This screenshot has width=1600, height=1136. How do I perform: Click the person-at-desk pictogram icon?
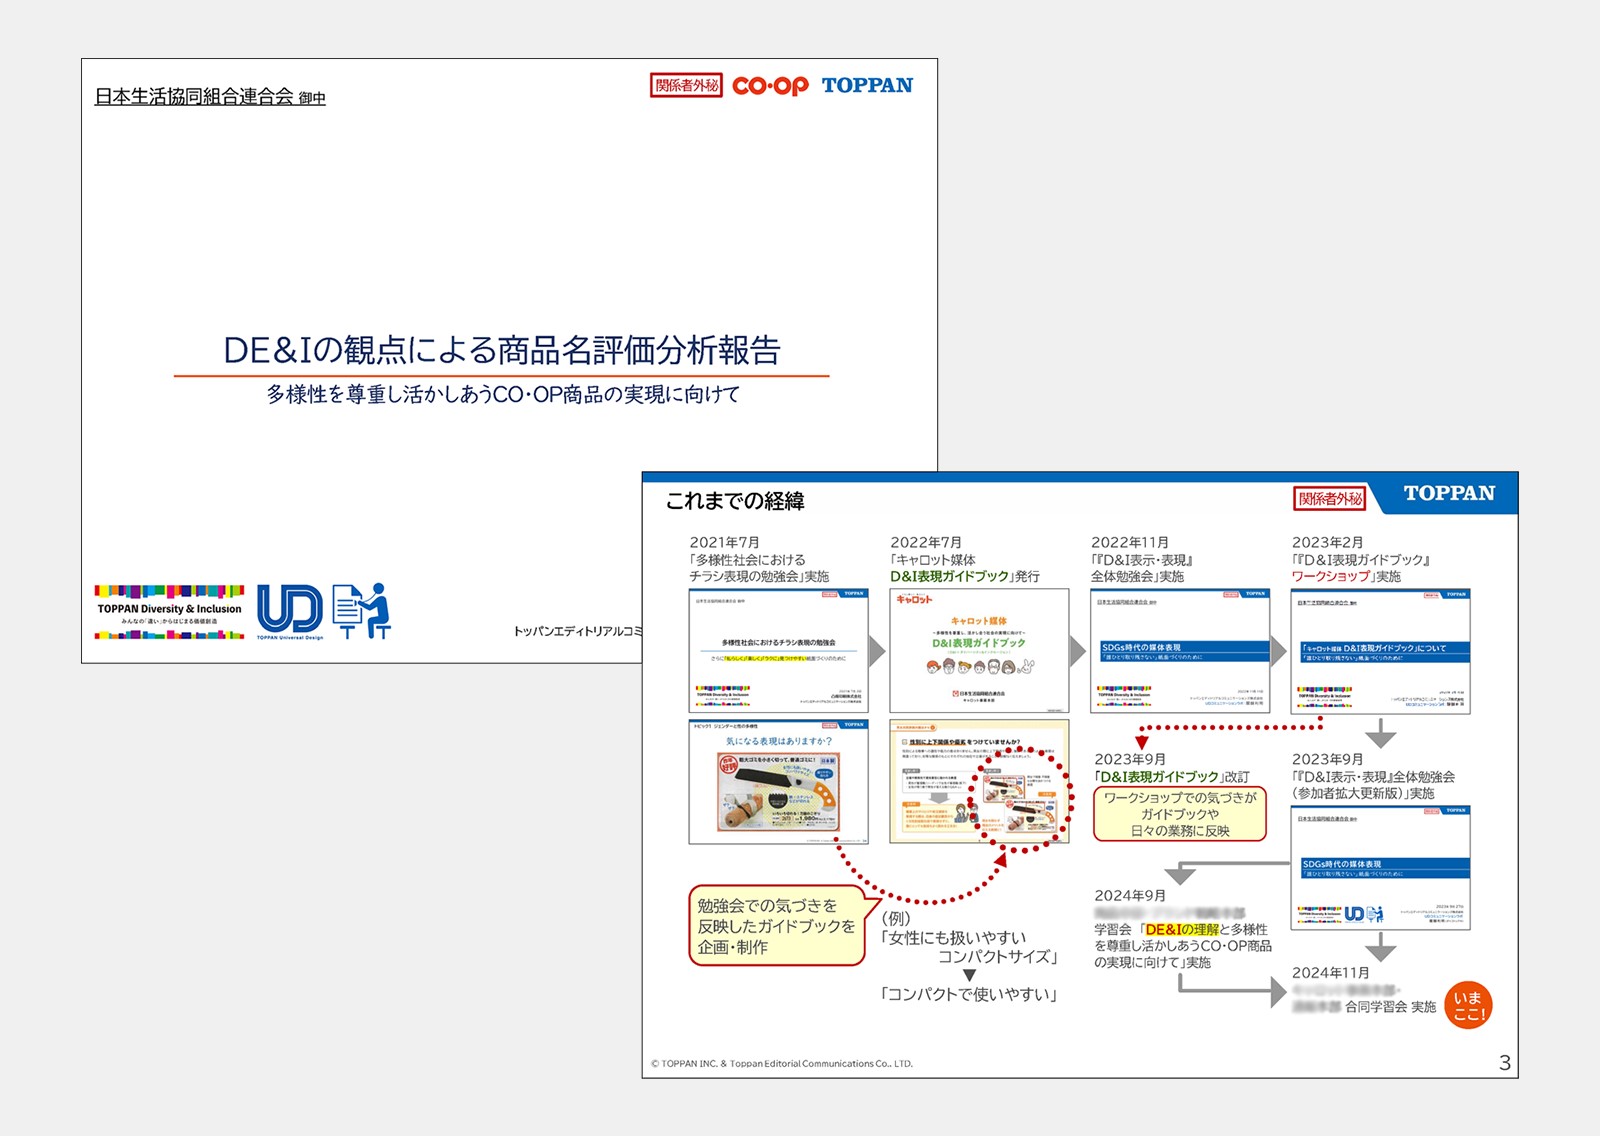point(361,610)
